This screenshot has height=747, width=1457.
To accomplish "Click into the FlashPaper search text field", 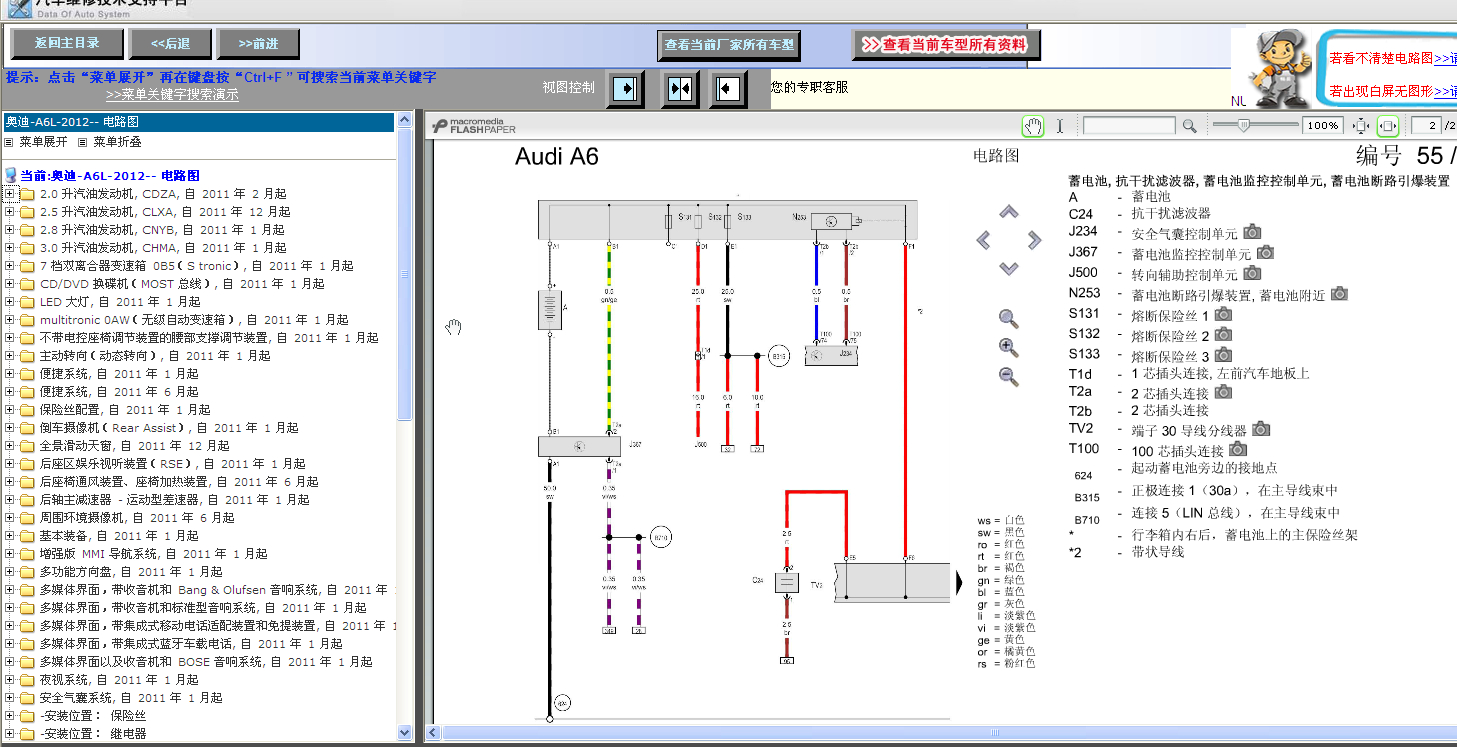I will point(1129,126).
